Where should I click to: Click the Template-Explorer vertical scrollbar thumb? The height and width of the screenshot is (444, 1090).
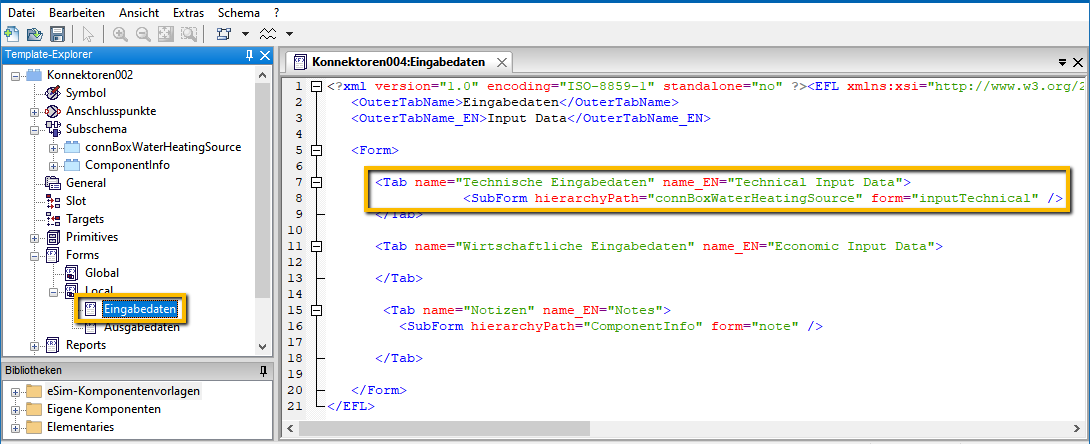point(262,190)
